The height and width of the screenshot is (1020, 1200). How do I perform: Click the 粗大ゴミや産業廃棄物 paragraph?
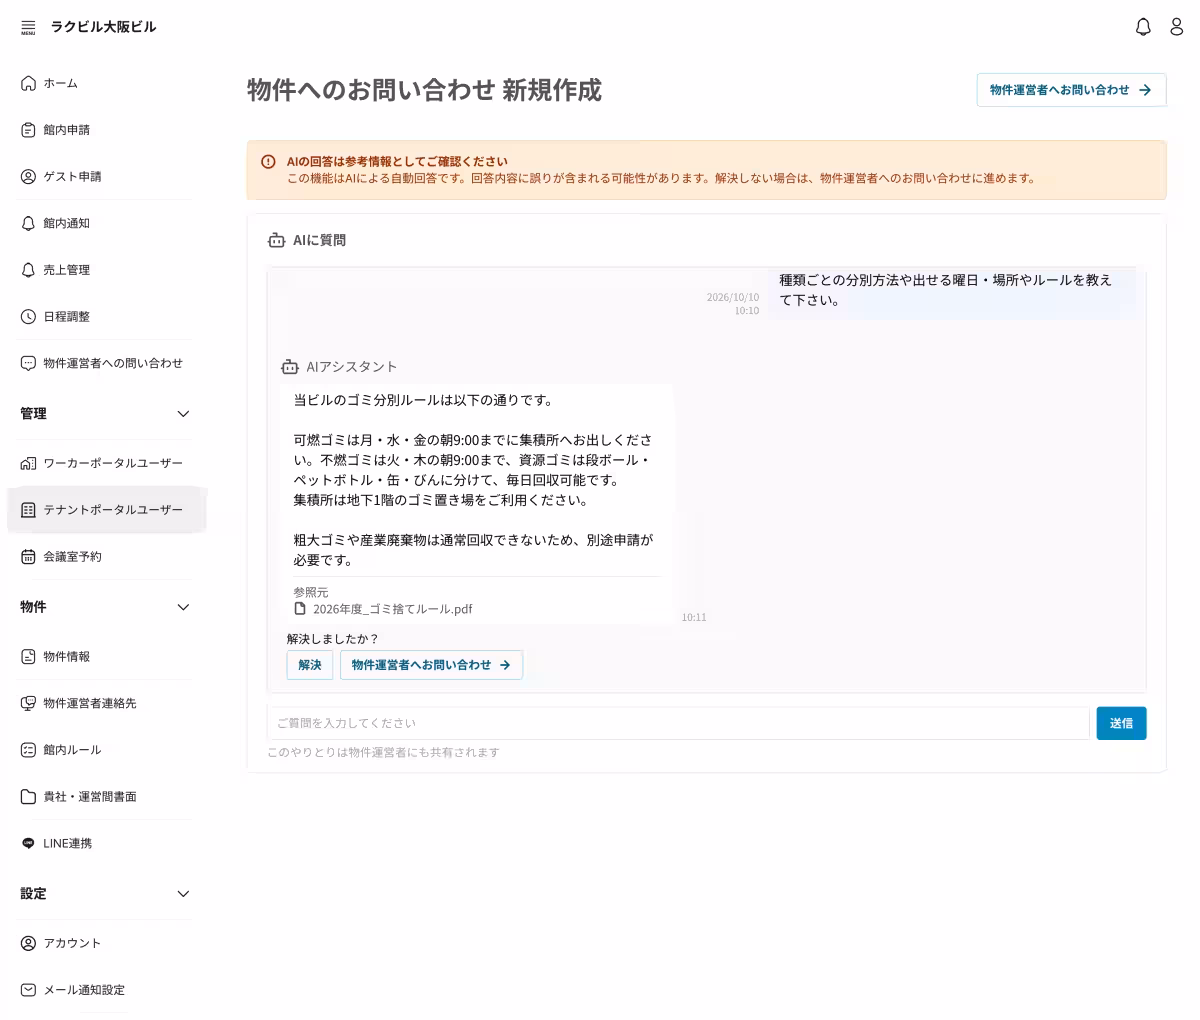[473, 550]
